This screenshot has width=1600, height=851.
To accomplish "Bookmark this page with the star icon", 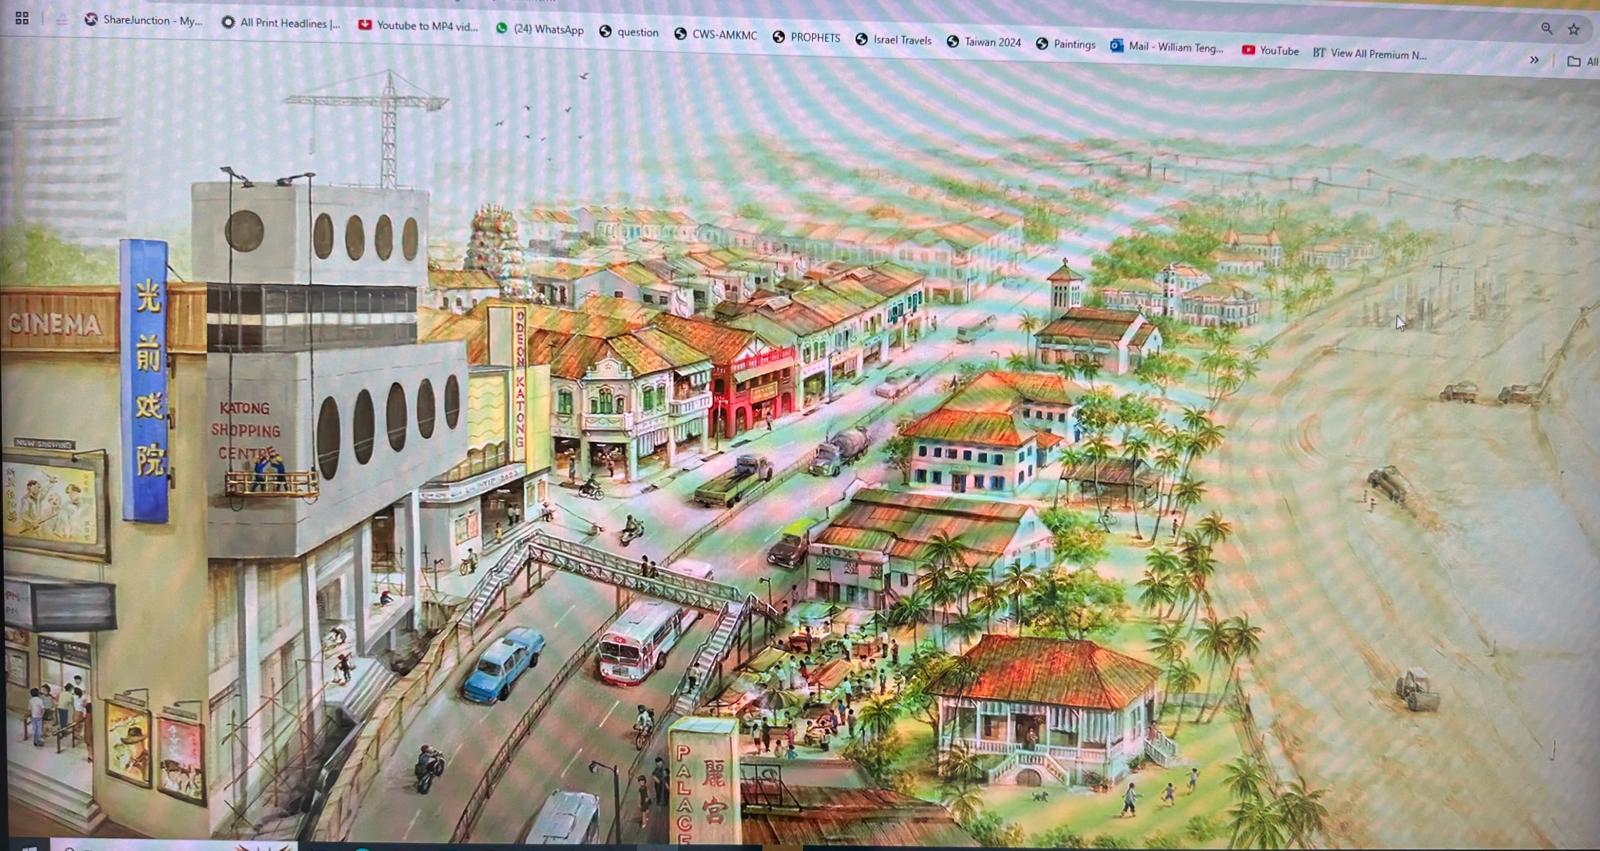I will 1574,30.
